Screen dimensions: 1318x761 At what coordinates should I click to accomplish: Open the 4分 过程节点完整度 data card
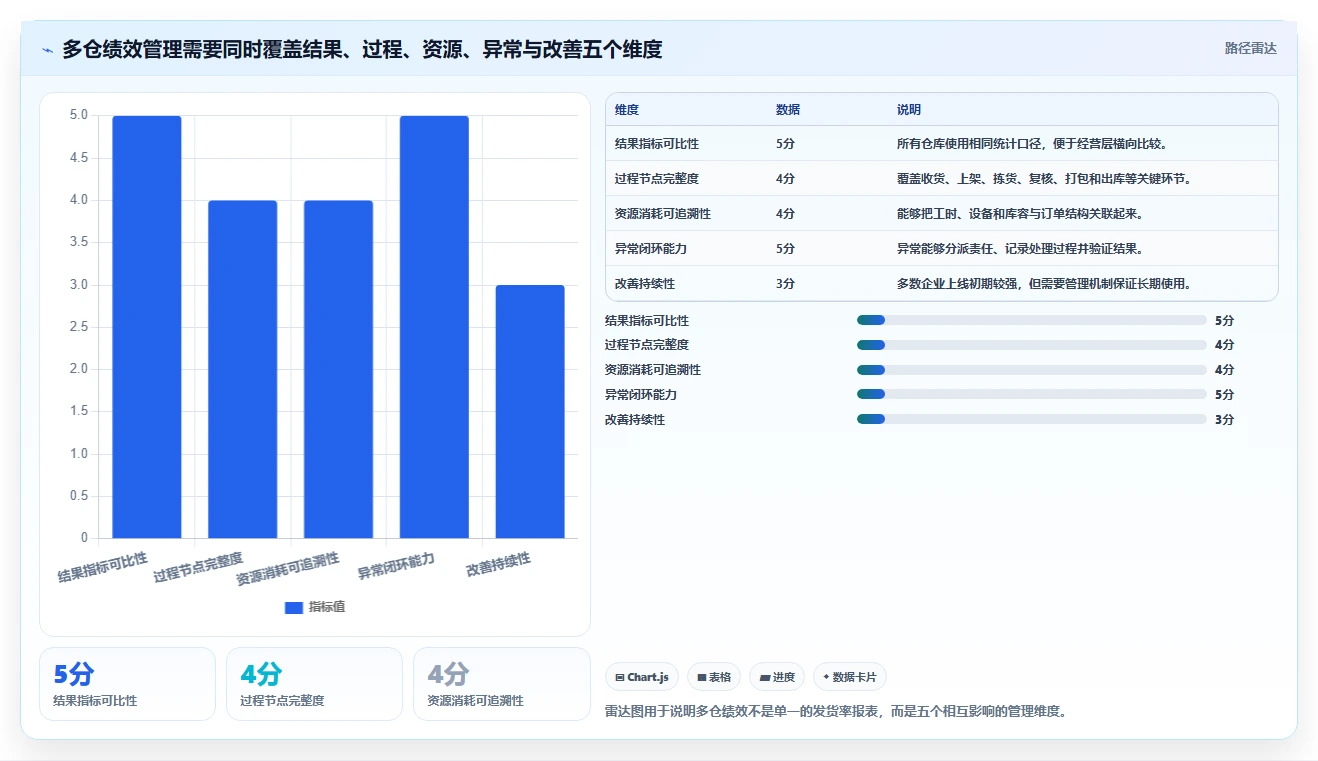pyautogui.click(x=314, y=684)
